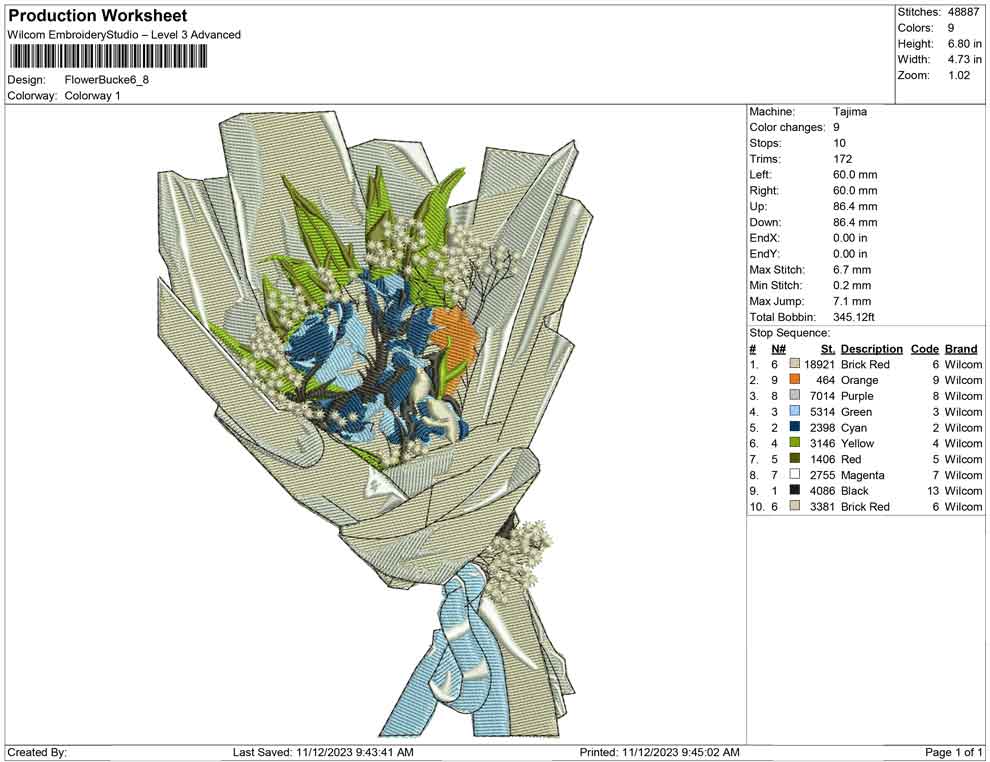Image resolution: width=990 pixels, height=762 pixels.
Task: Click the EndX value '0.00 in'
Action: pyautogui.click(x=850, y=238)
